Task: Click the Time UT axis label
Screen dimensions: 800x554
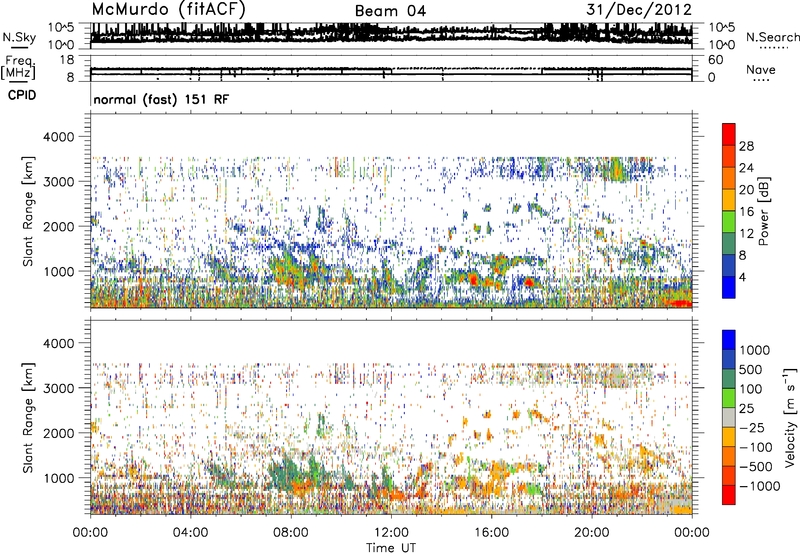Action: point(391,547)
